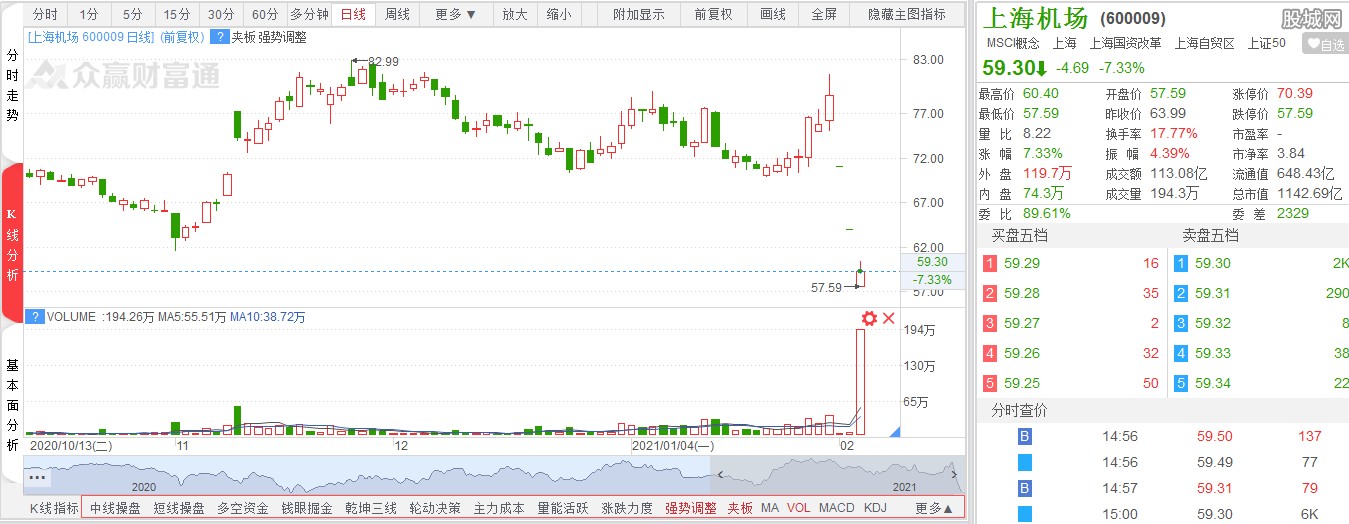The image size is (1349, 524).
Task: Select MA indicator
Action: (770, 508)
